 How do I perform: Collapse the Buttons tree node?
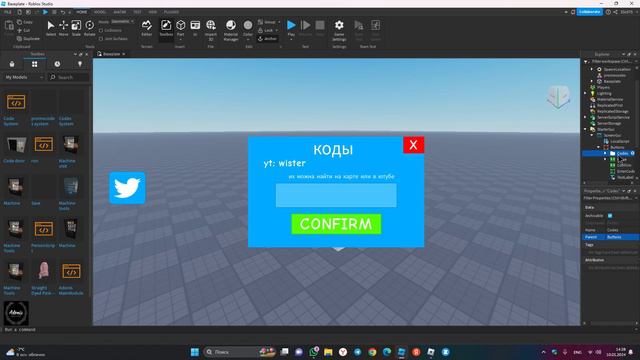[x=599, y=147]
